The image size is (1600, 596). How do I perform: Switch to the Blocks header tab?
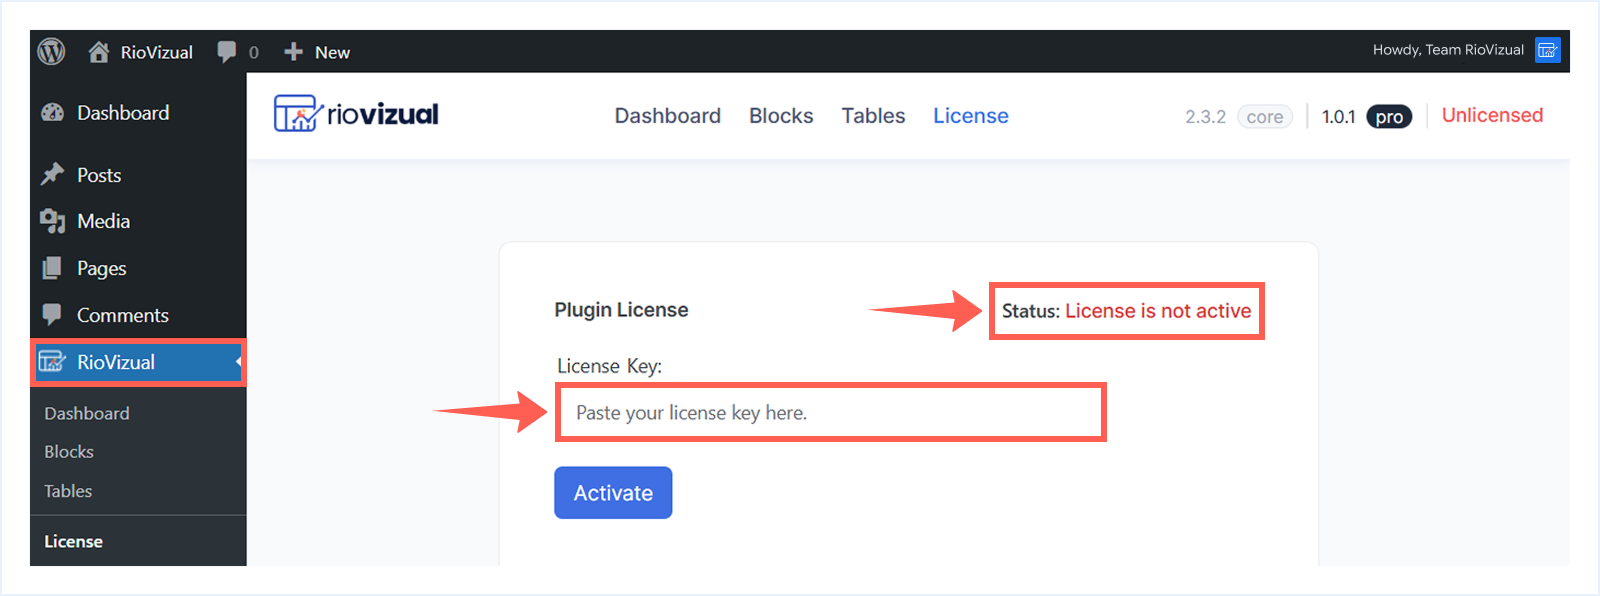coord(781,116)
